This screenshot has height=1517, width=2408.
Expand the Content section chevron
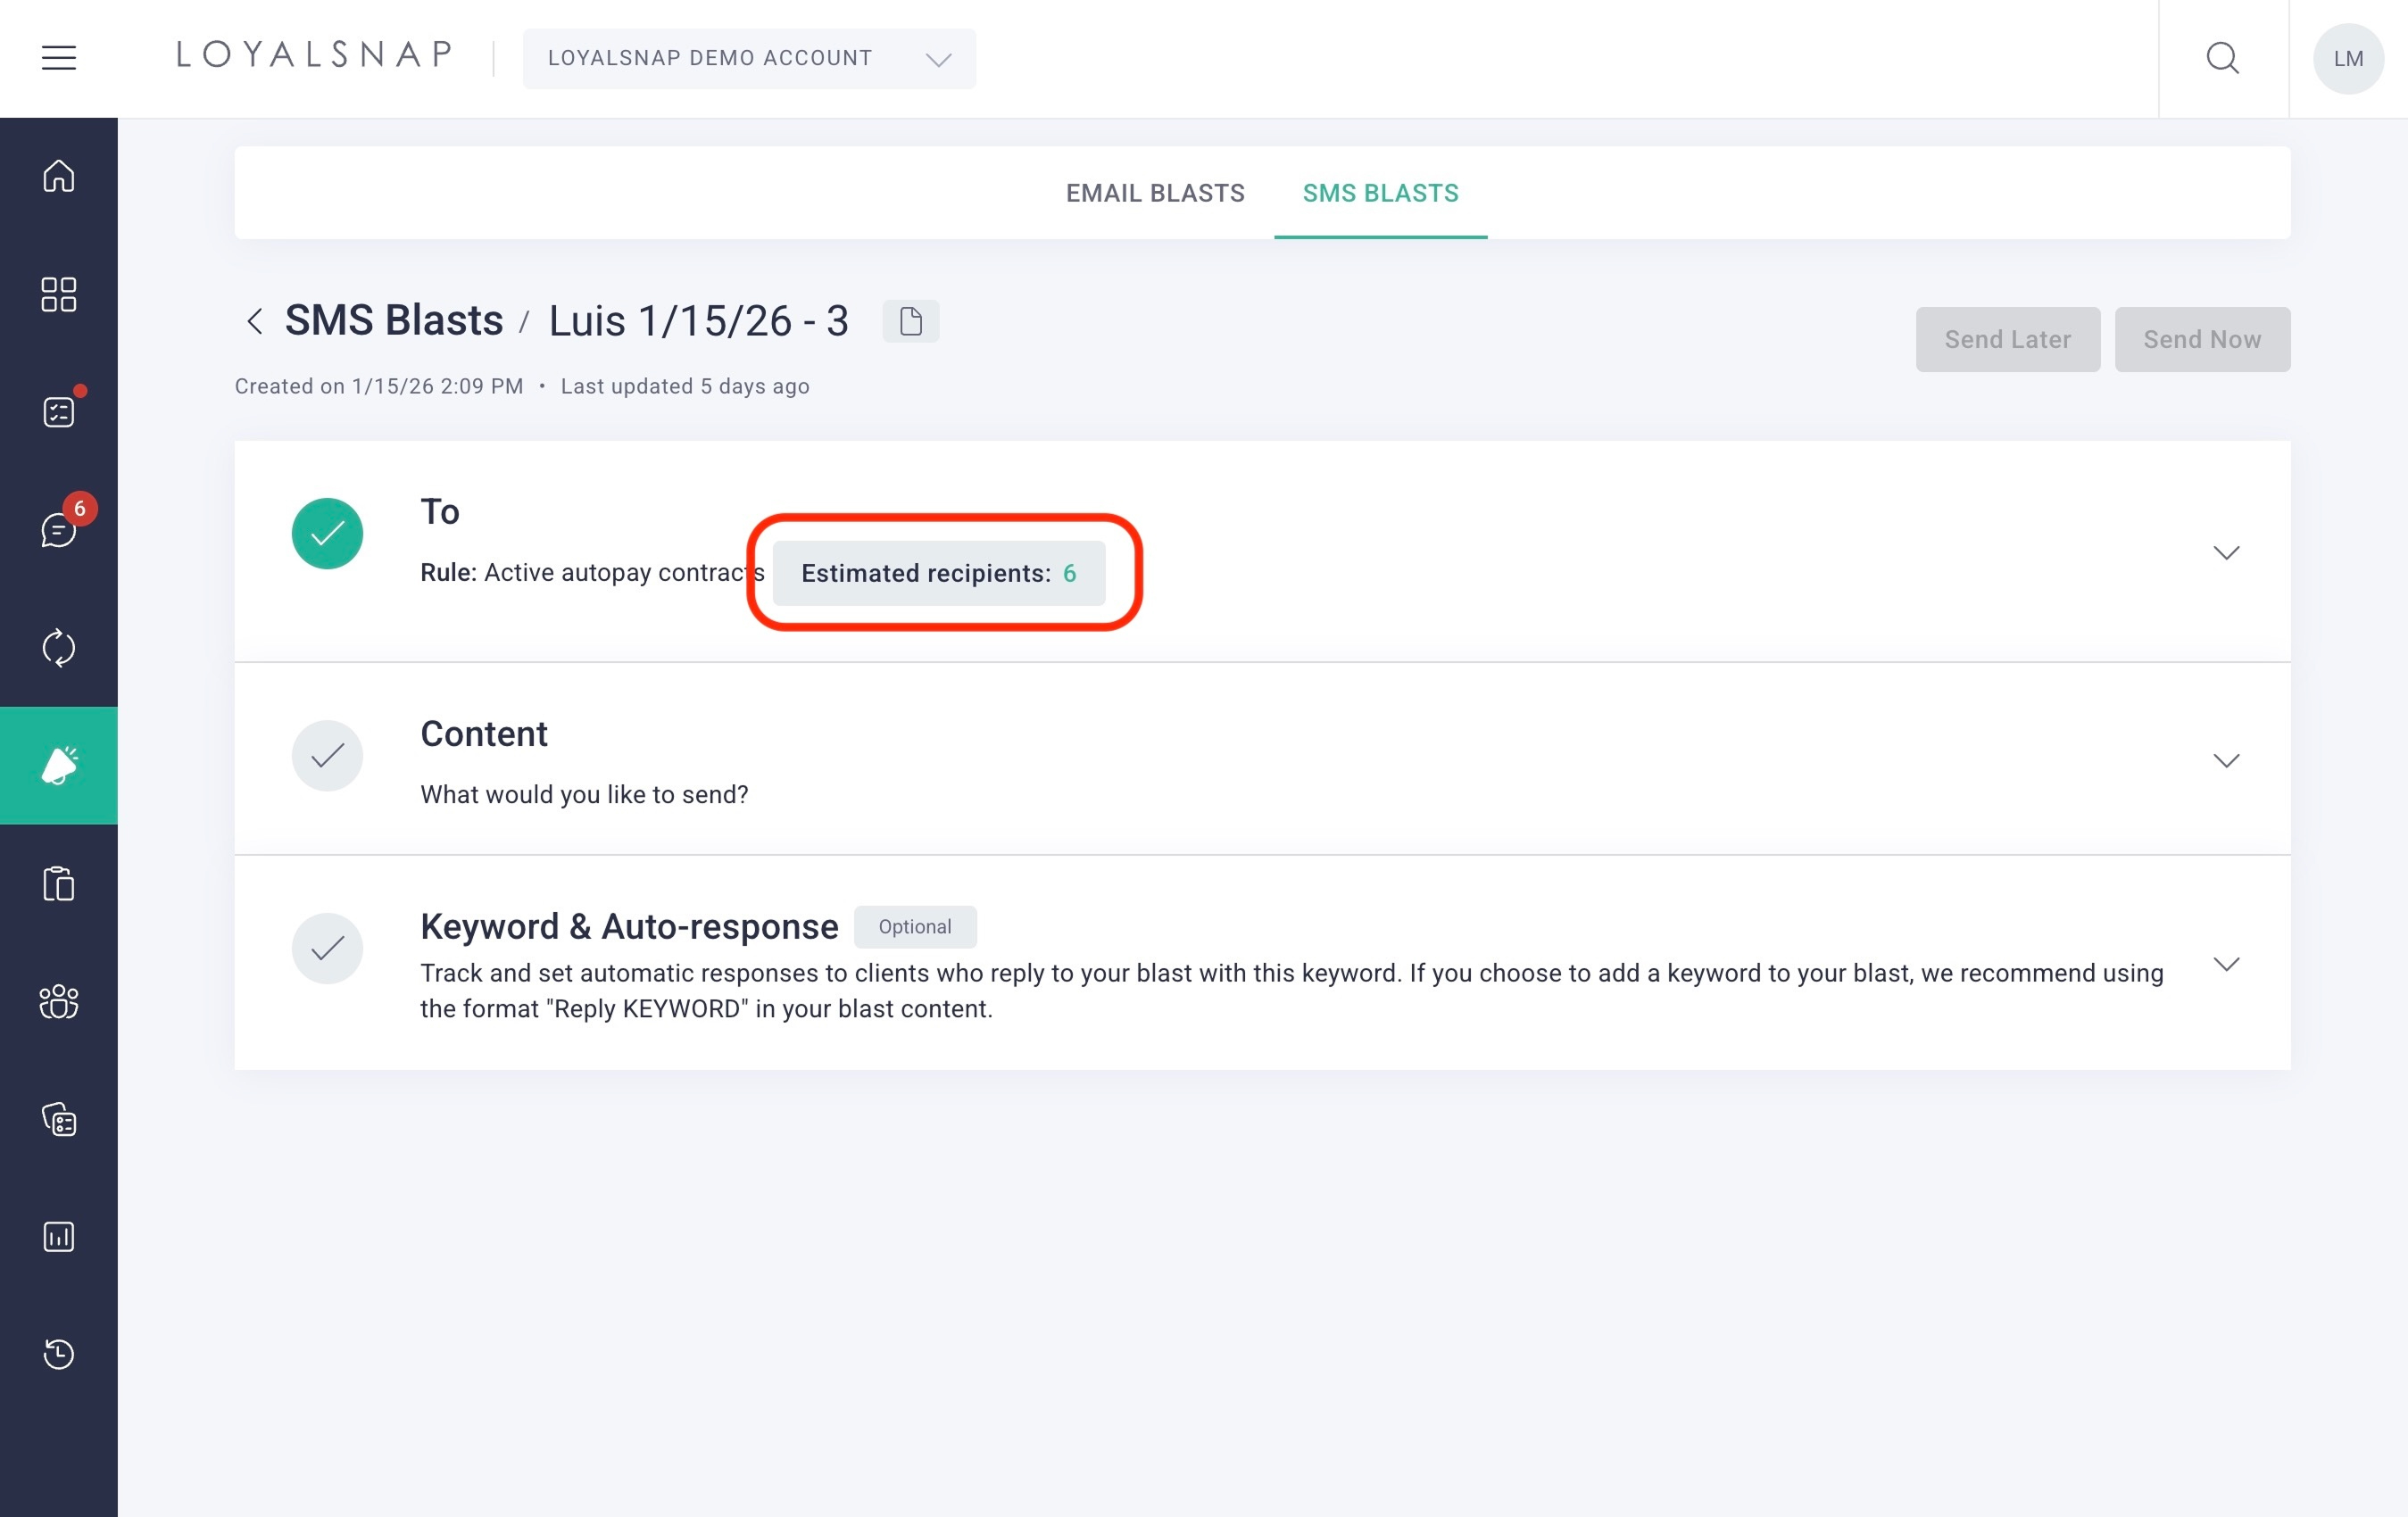pyautogui.click(x=2225, y=760)
